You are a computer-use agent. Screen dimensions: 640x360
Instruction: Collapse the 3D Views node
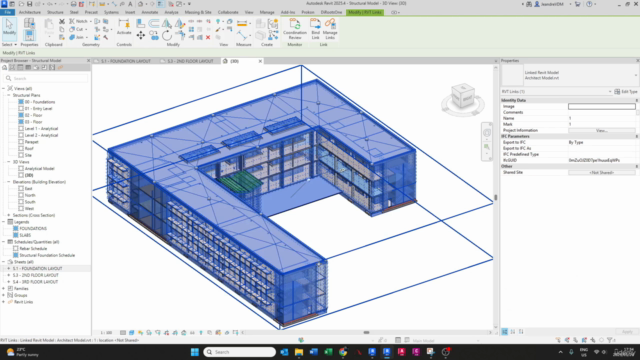coord(9,162)
